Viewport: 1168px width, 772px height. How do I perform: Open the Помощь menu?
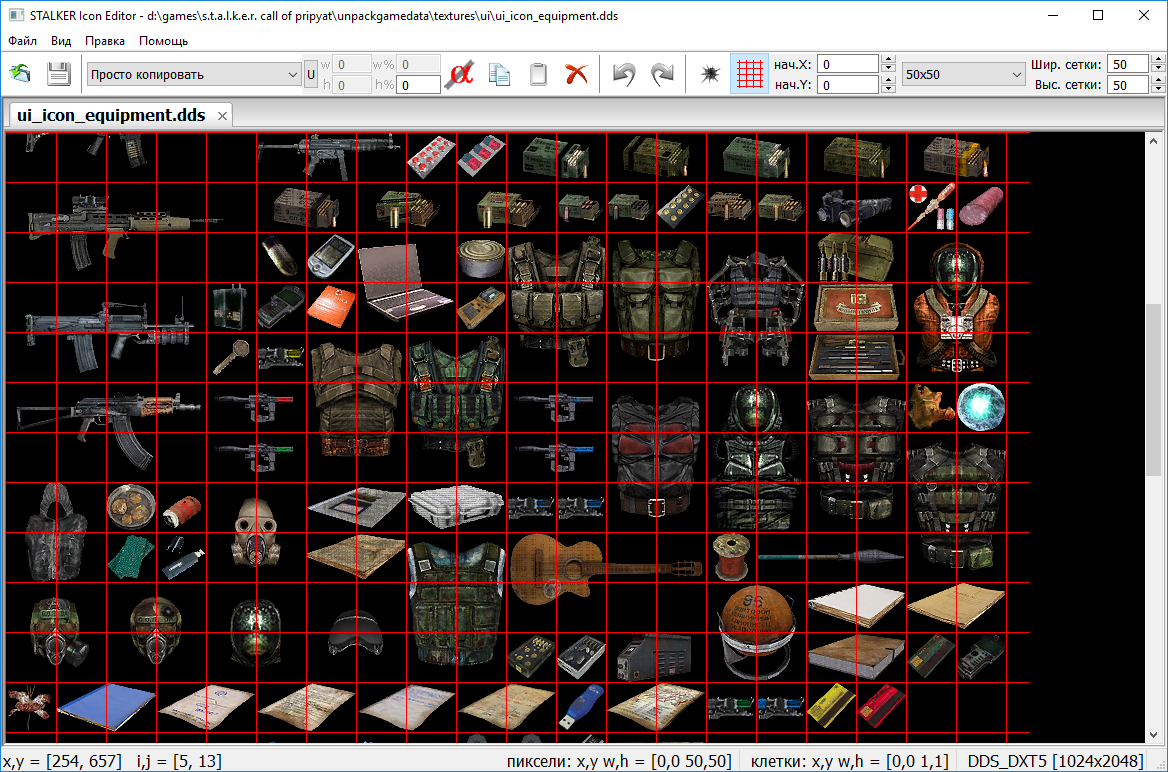[x=164, y=41]
